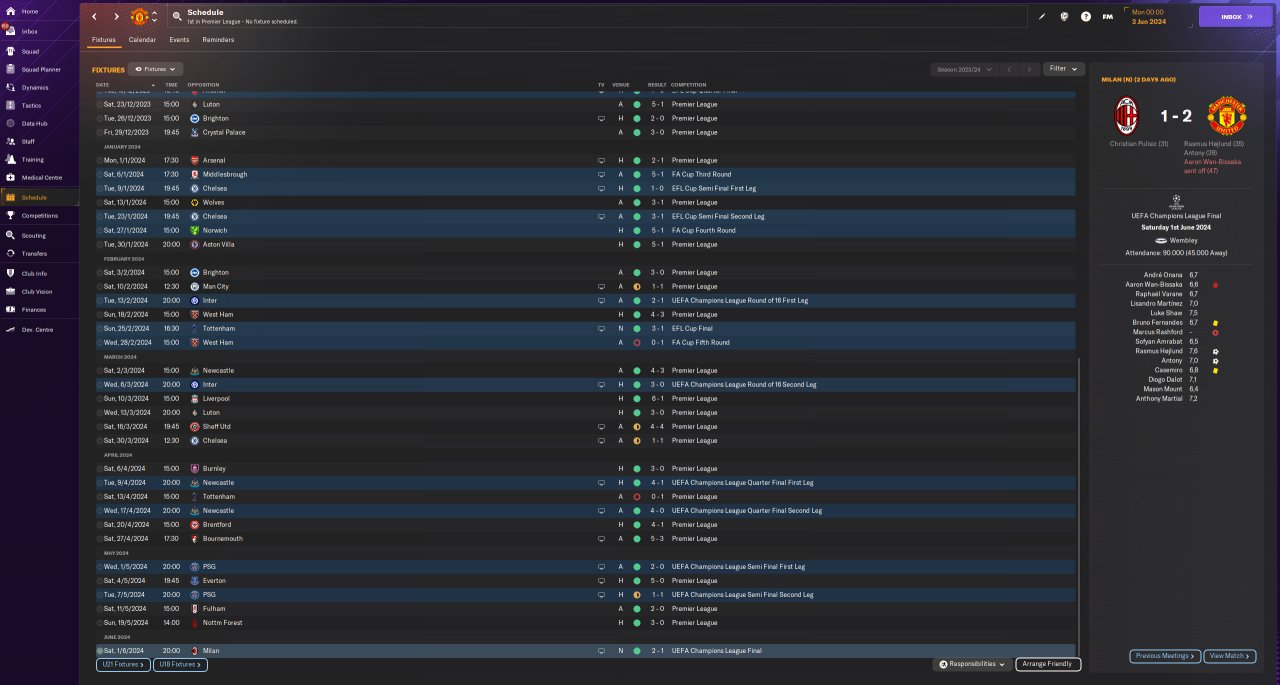Open the Dynamics section icon
1280x685 pixels.
10,87
